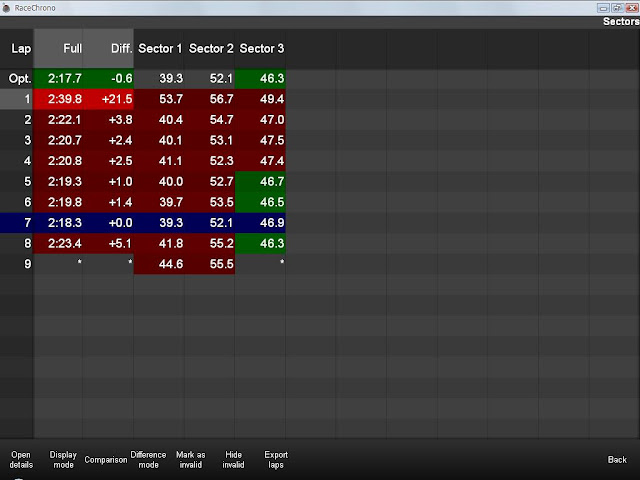Select sector 1 time 41.8
The width and height of the screenshot is (640, 480).
point(159,243)
